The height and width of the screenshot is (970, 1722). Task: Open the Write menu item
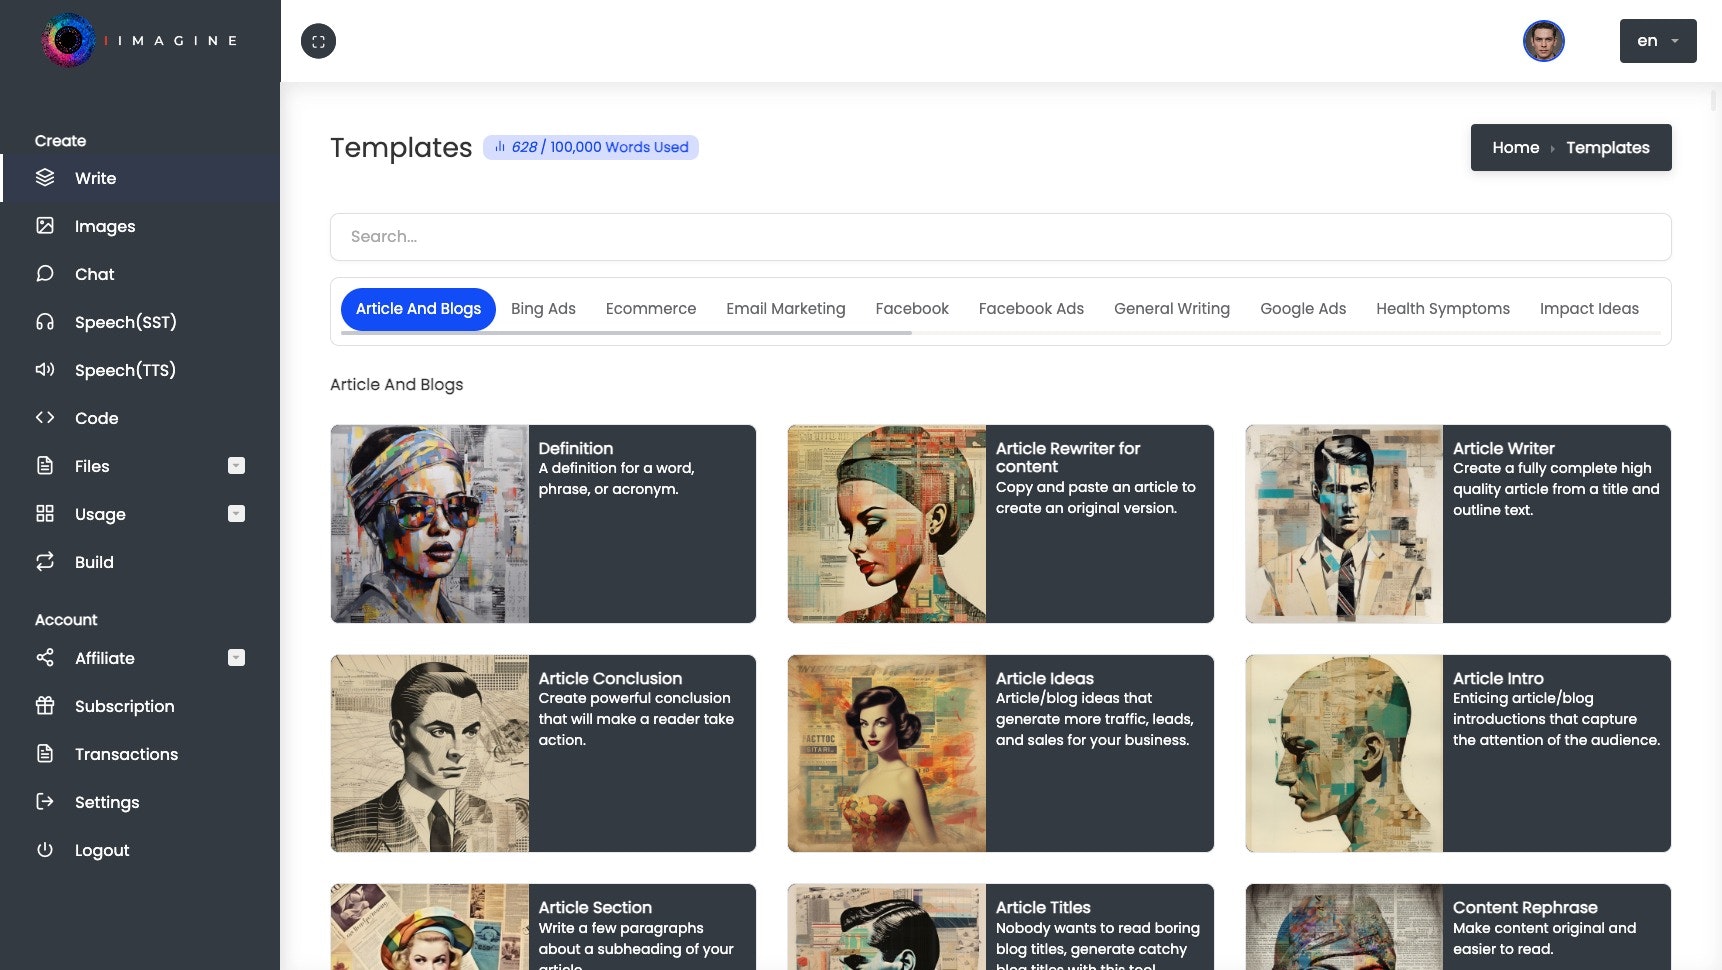coord(140,178)
